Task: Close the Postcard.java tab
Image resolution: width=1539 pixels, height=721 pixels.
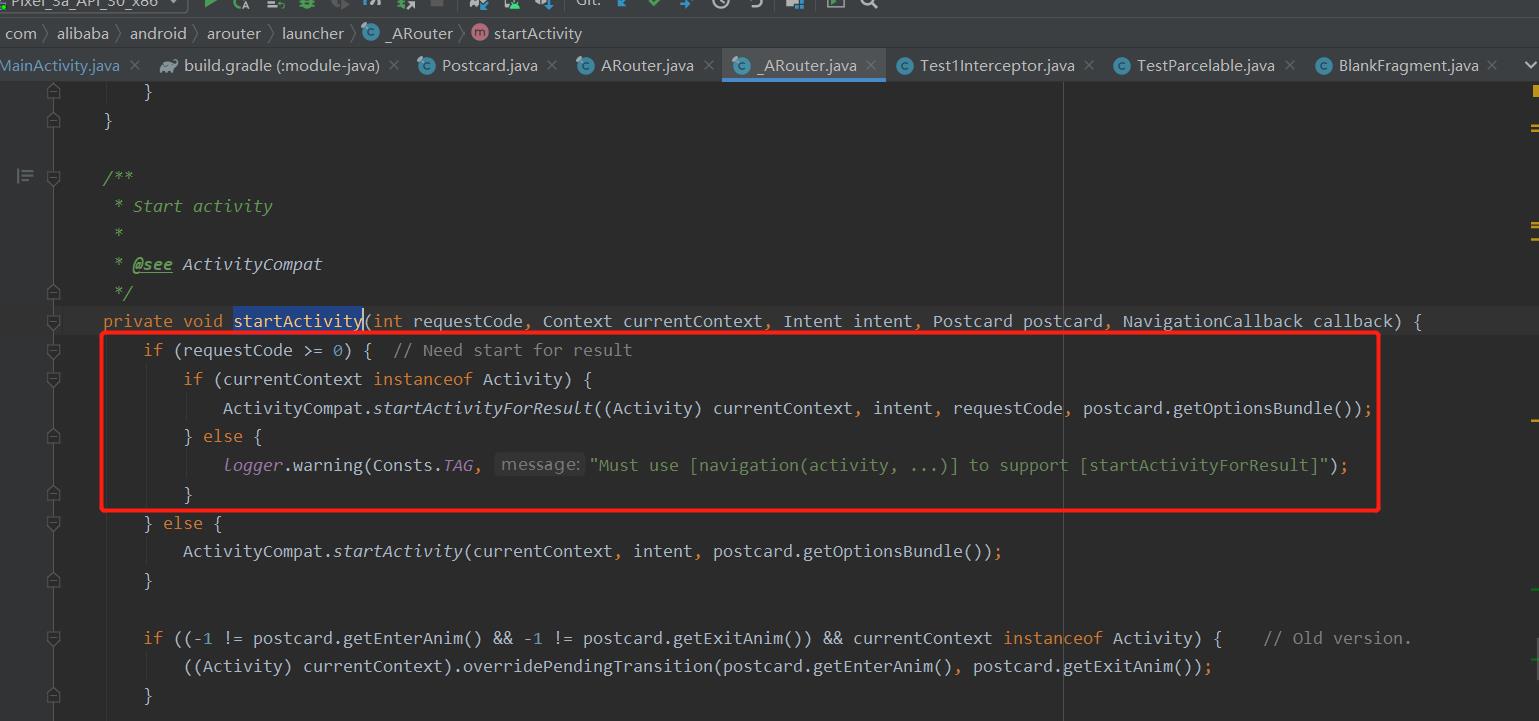Action: click(551, 66)
